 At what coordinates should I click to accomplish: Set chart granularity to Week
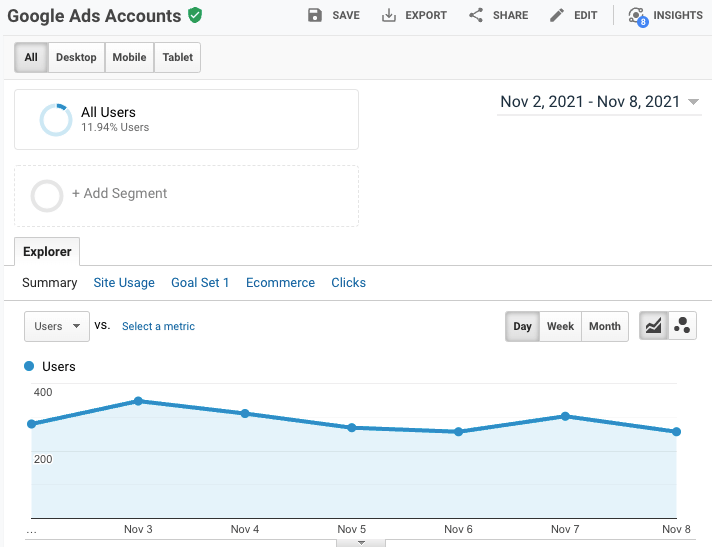[560, 326]
